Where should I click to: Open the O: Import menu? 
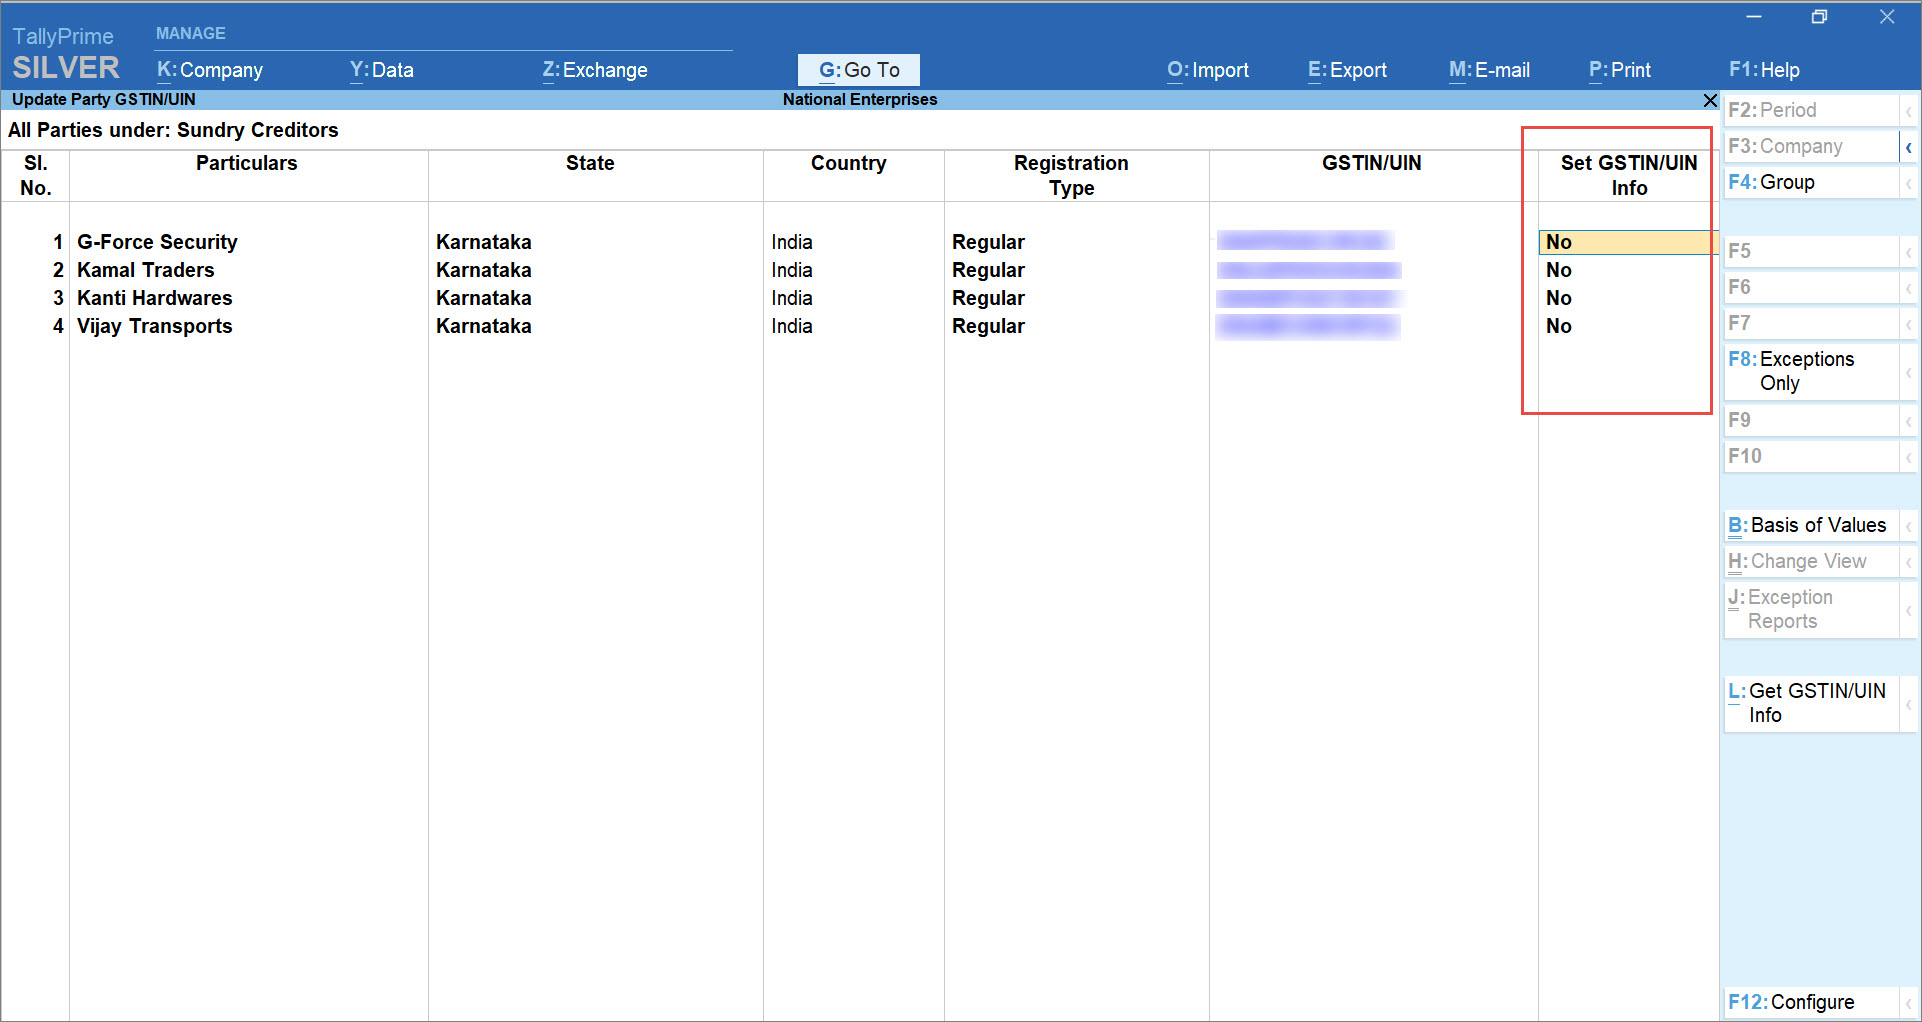[1208, 70]
